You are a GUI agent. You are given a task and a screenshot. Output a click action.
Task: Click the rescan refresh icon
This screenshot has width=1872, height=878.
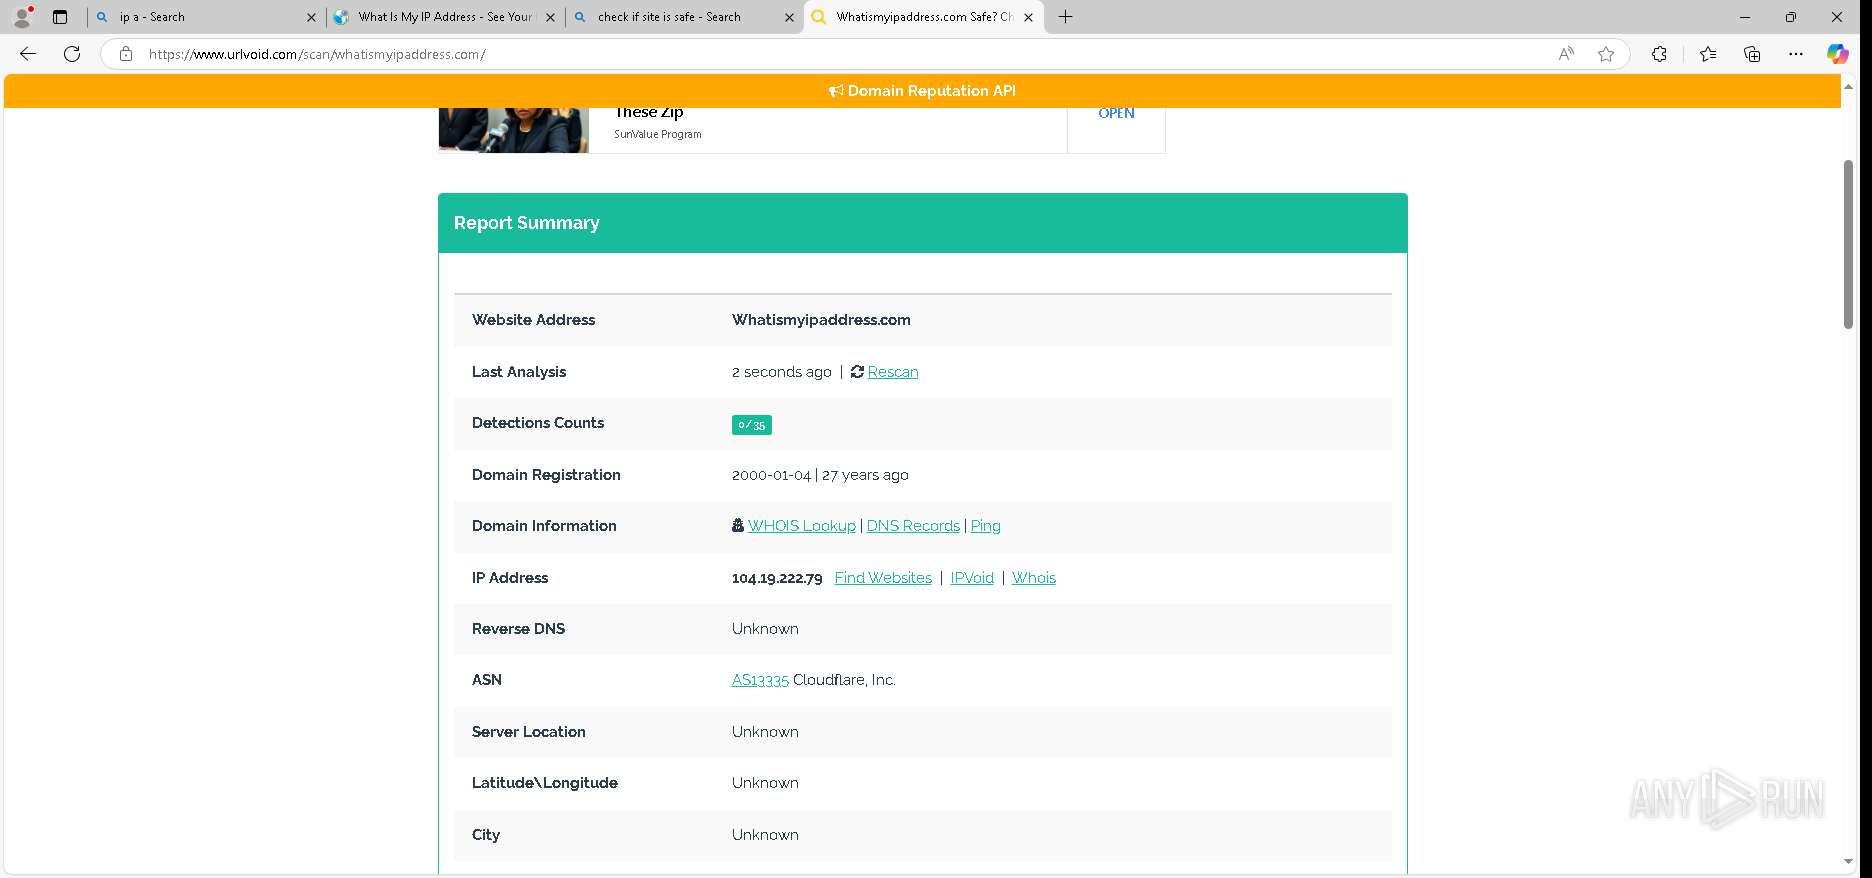pyautogui.click(x=857, y=372)
